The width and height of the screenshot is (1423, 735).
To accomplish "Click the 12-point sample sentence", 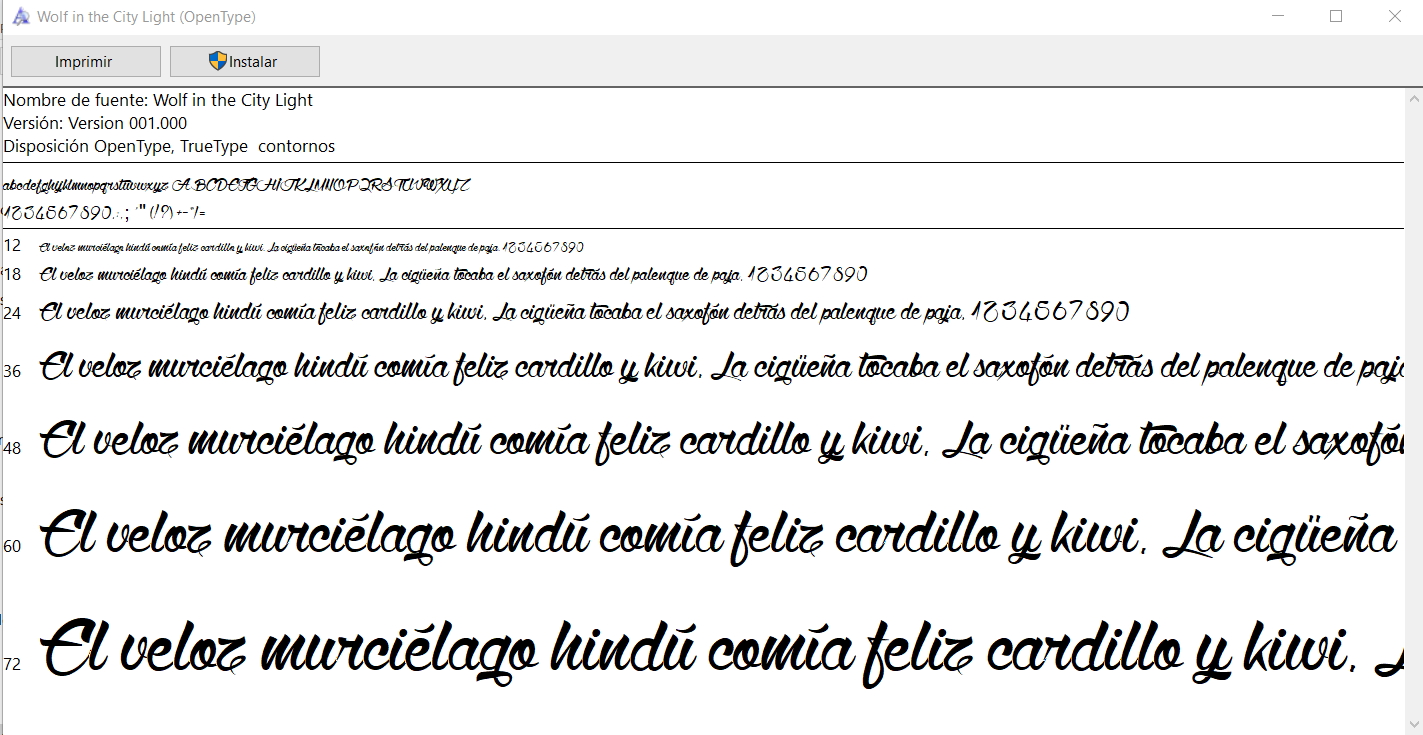I will pos(310,246).
